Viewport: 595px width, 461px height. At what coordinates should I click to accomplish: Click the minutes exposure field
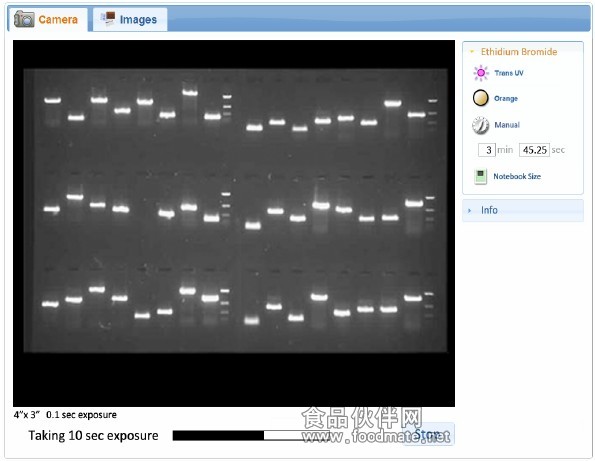pos(487,150)
